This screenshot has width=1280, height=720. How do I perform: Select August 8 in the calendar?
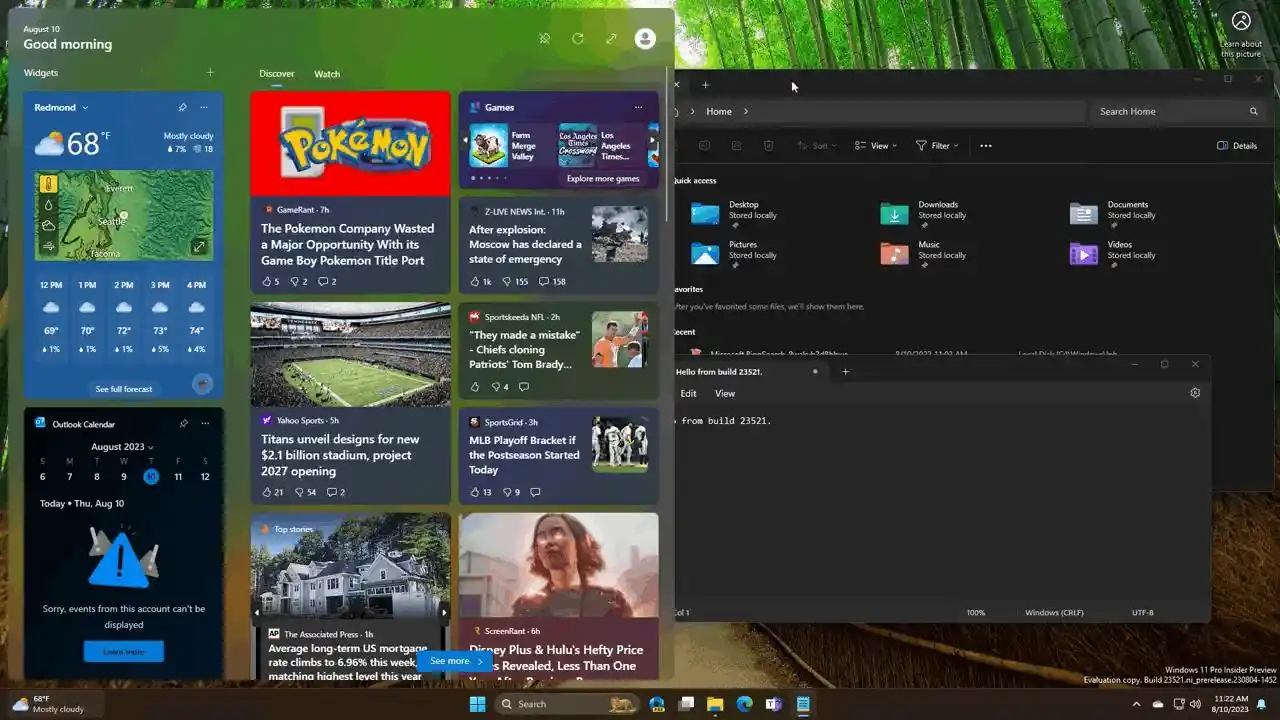(x=97, y=477)
